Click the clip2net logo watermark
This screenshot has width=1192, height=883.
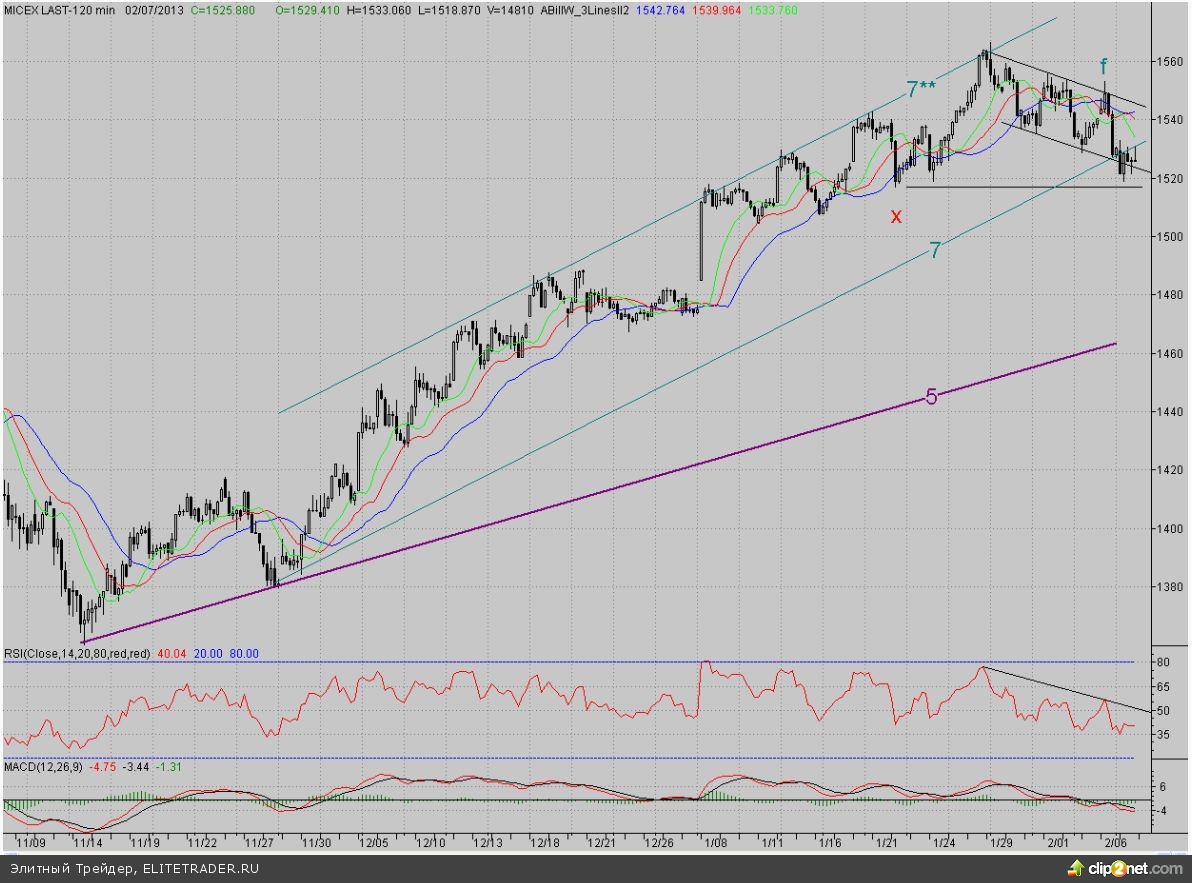coord(1123,866)
